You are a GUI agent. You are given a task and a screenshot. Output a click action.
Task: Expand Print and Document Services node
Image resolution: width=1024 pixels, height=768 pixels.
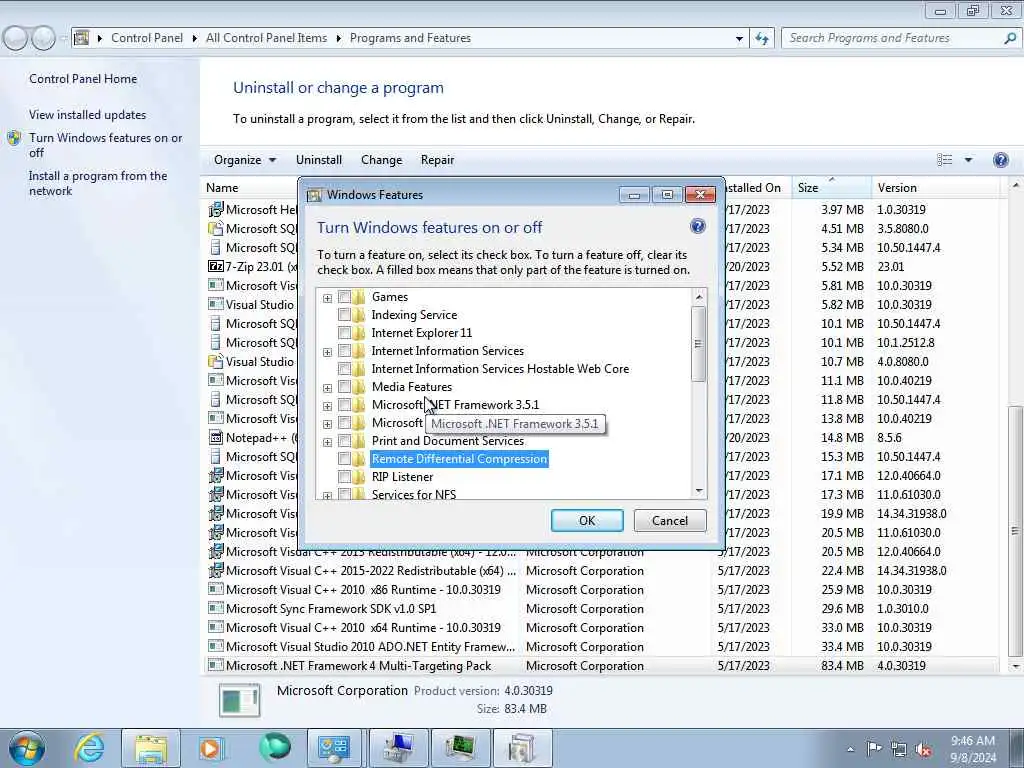[327, 442]
